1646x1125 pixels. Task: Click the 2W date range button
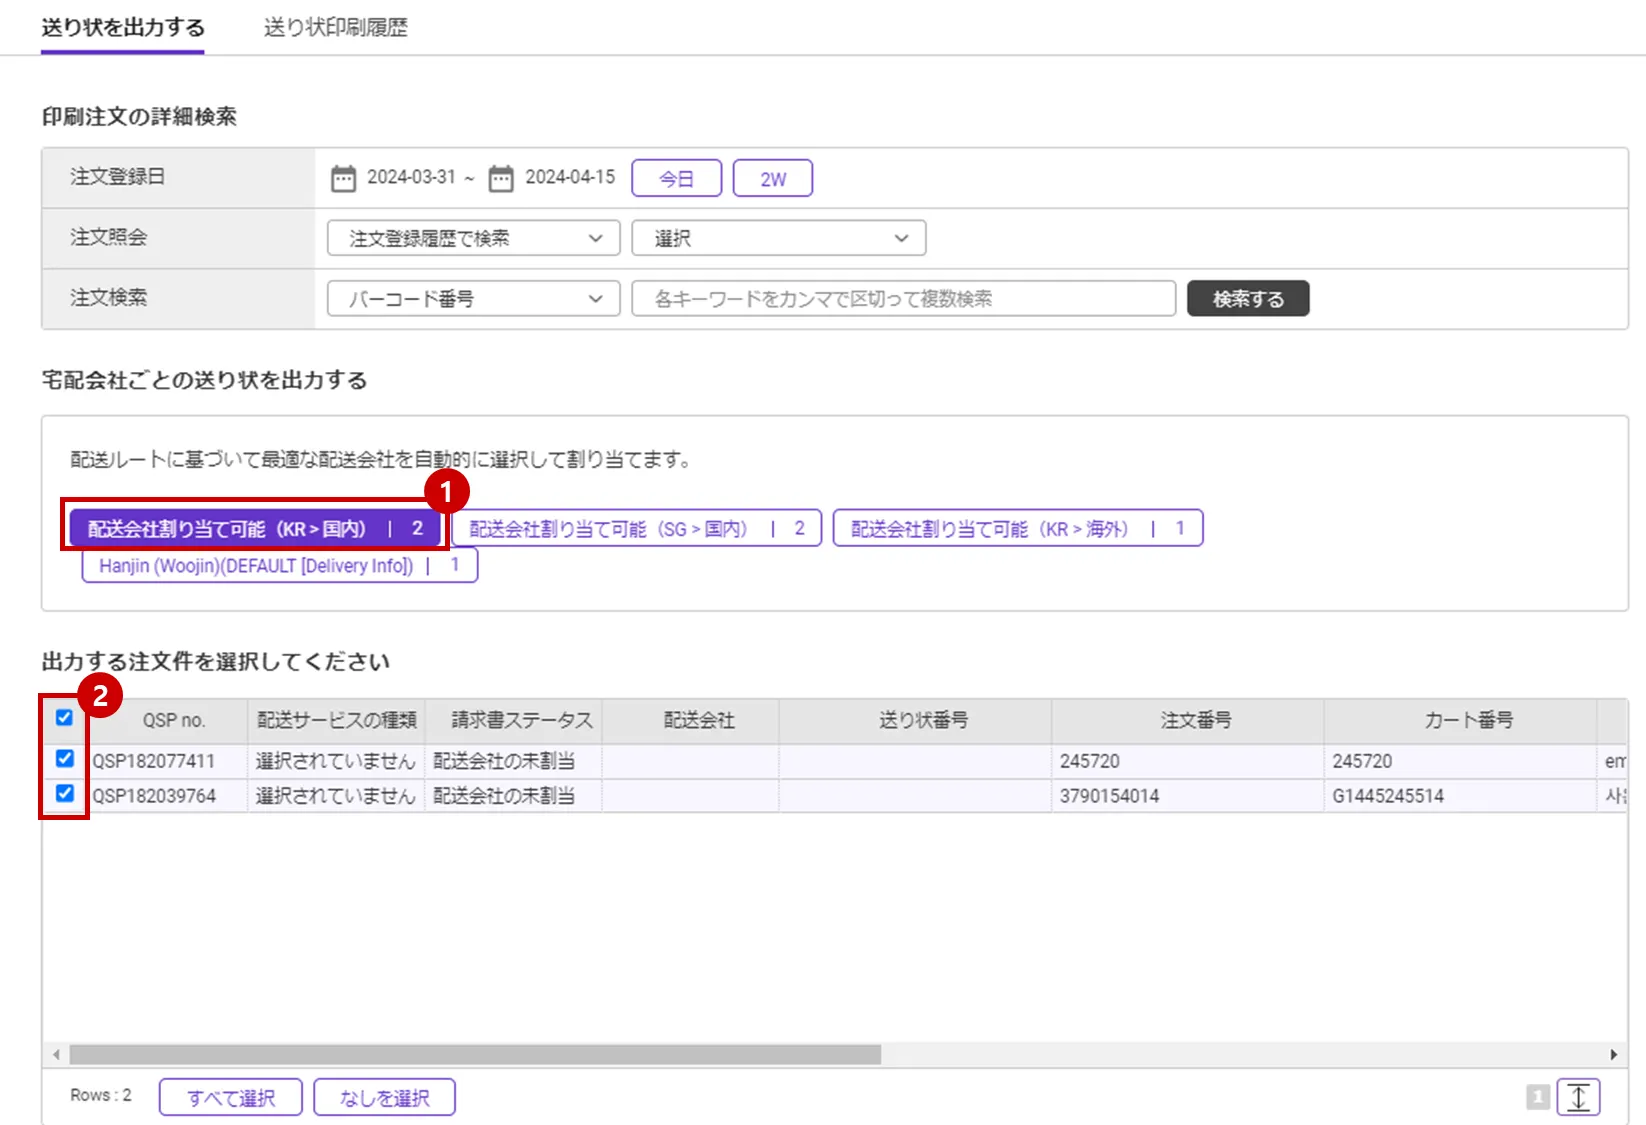pyautogui.click(x=773, y=178)
